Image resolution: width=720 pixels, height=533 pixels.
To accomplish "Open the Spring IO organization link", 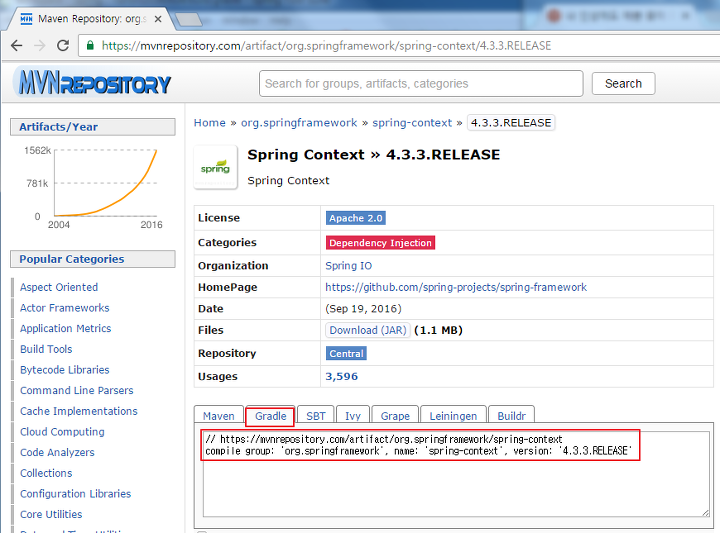I will pyautogui.click(x=349, y=266).
